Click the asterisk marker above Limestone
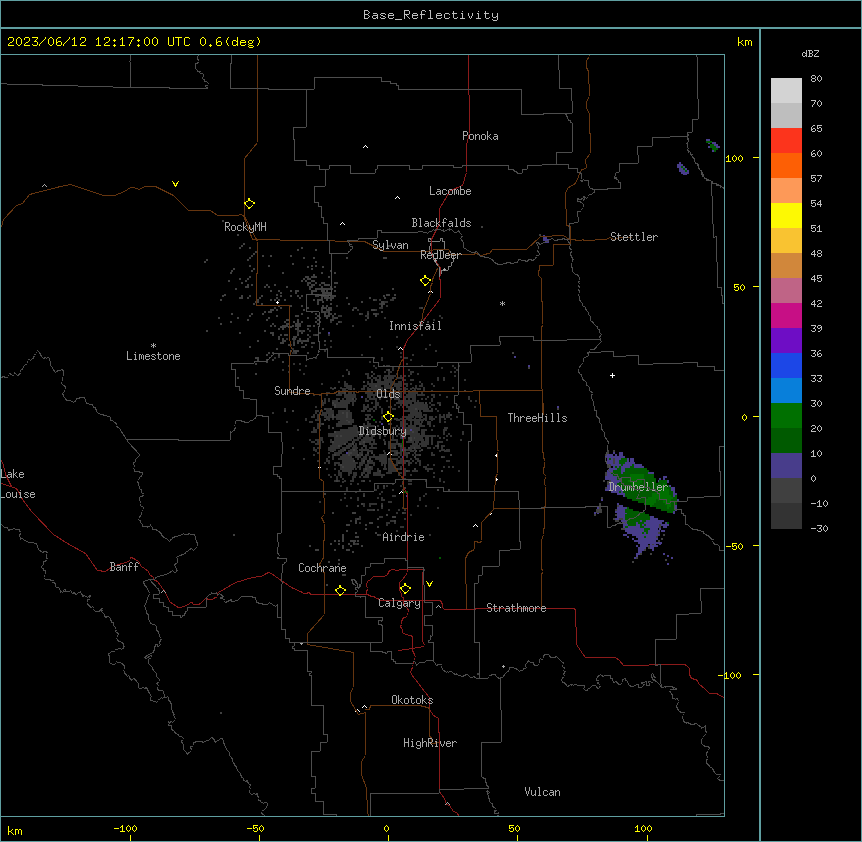Image resolution: width=862 pixels, height=842 pixels. (x=153, y=346)
